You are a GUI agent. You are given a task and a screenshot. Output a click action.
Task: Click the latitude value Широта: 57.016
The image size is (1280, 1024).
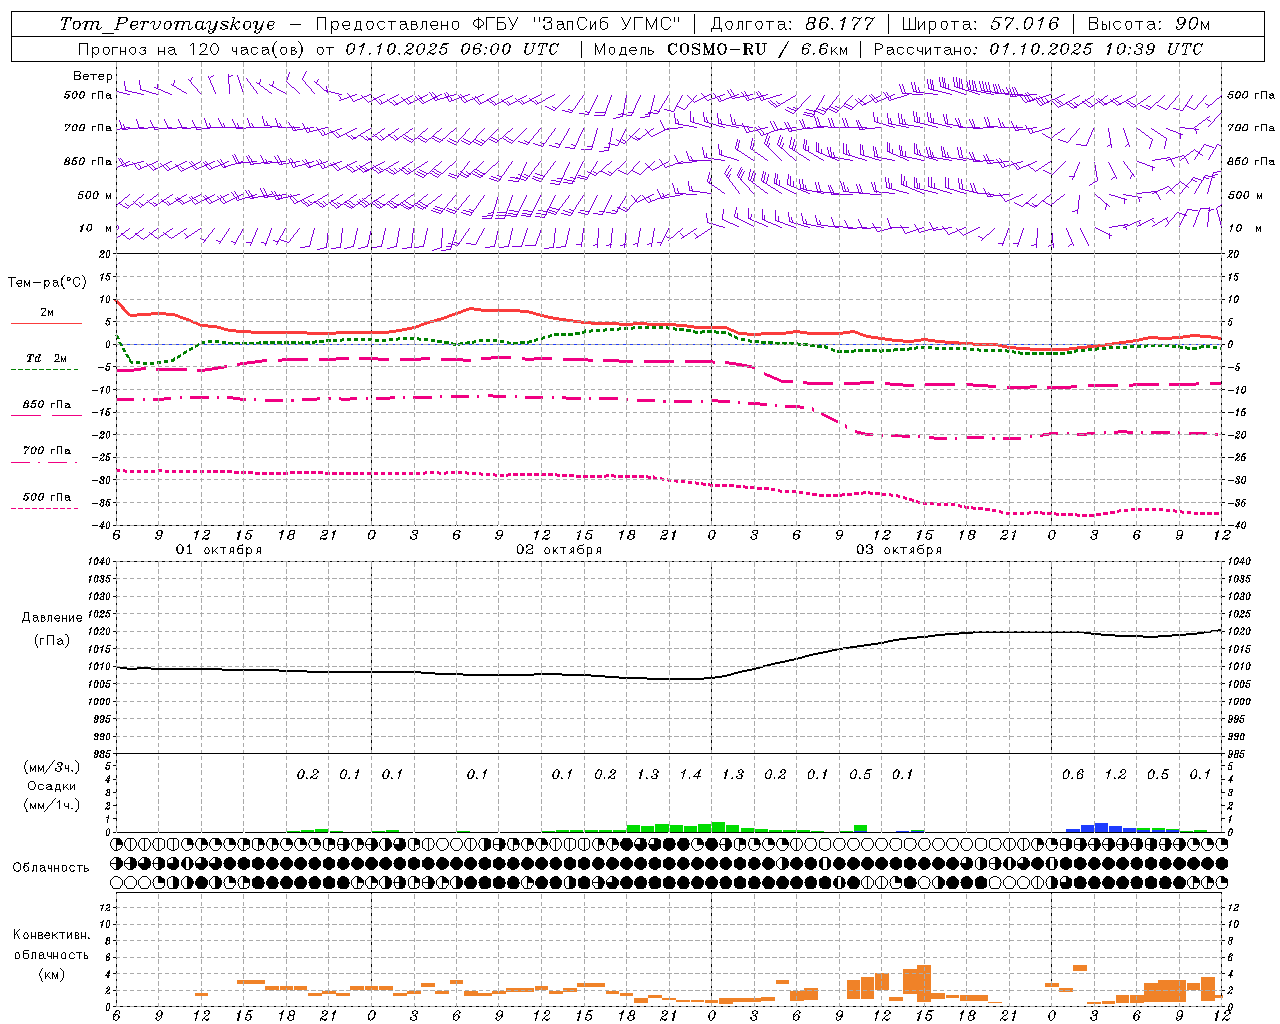982,24
